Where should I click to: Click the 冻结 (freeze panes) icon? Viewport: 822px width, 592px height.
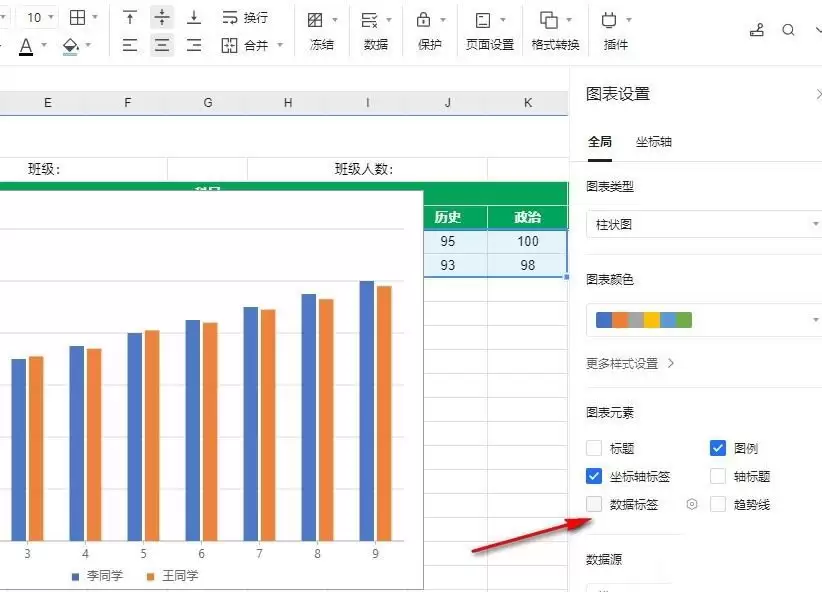pos(316,20)
